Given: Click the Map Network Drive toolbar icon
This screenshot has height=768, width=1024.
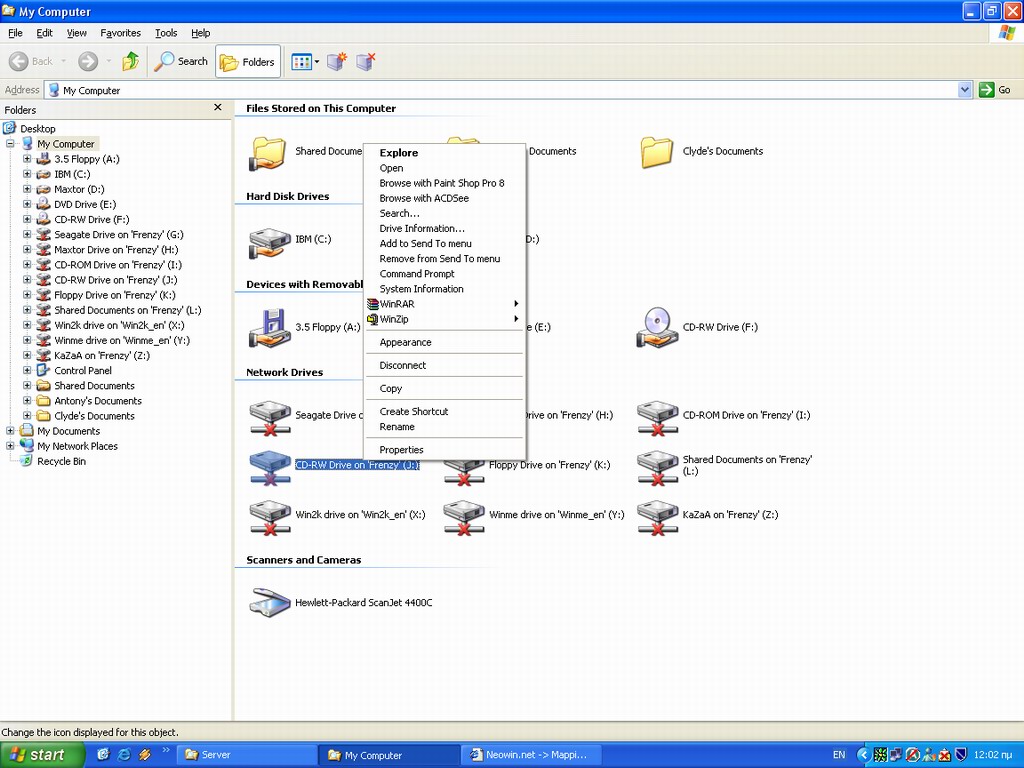Looking at the screenshot, I should [336, 62].
